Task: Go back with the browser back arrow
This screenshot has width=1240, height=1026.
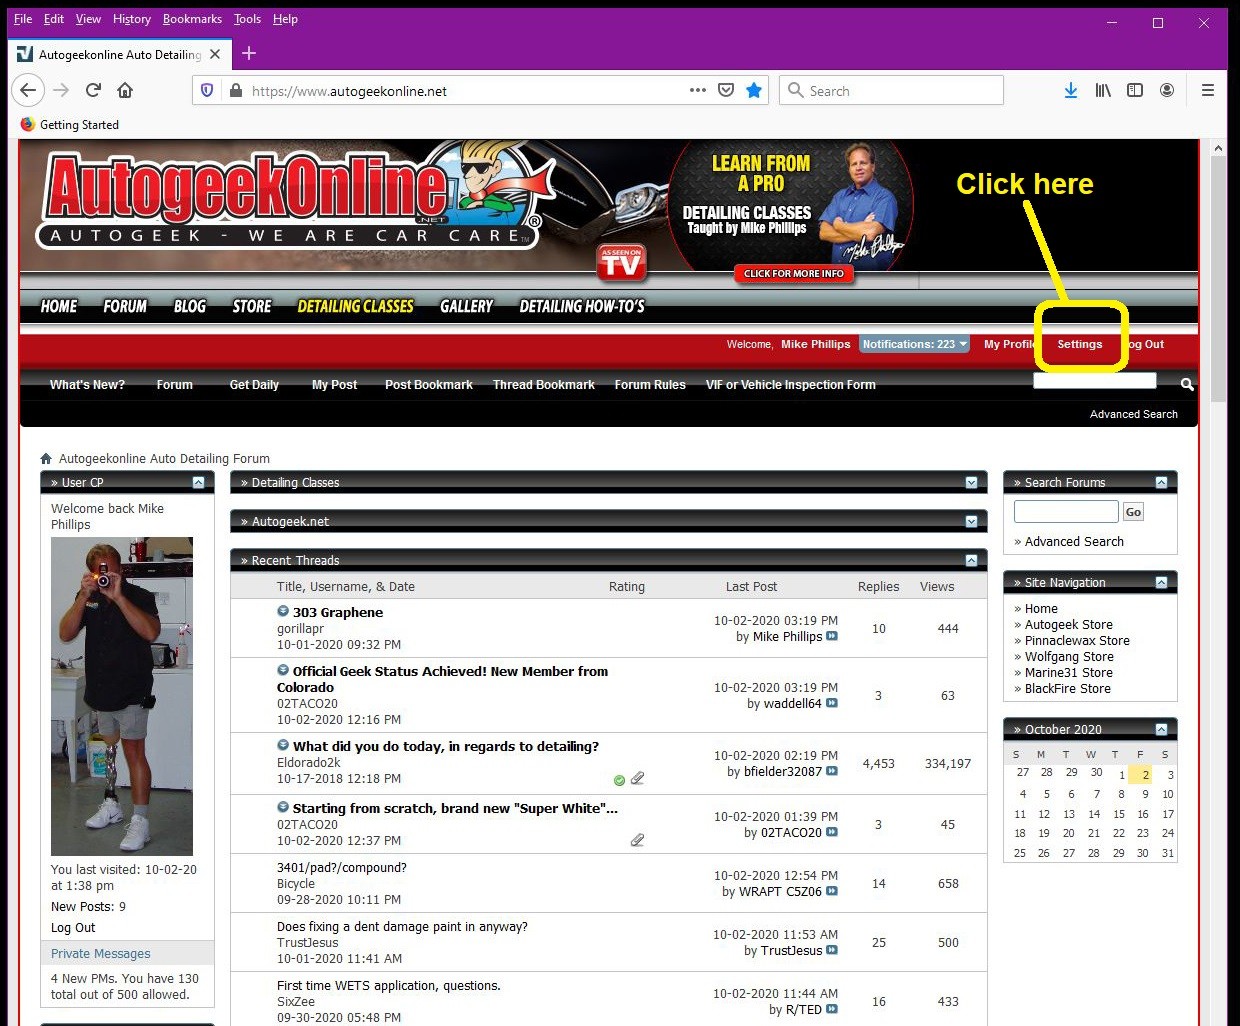Action: click(x=28, y=90)
